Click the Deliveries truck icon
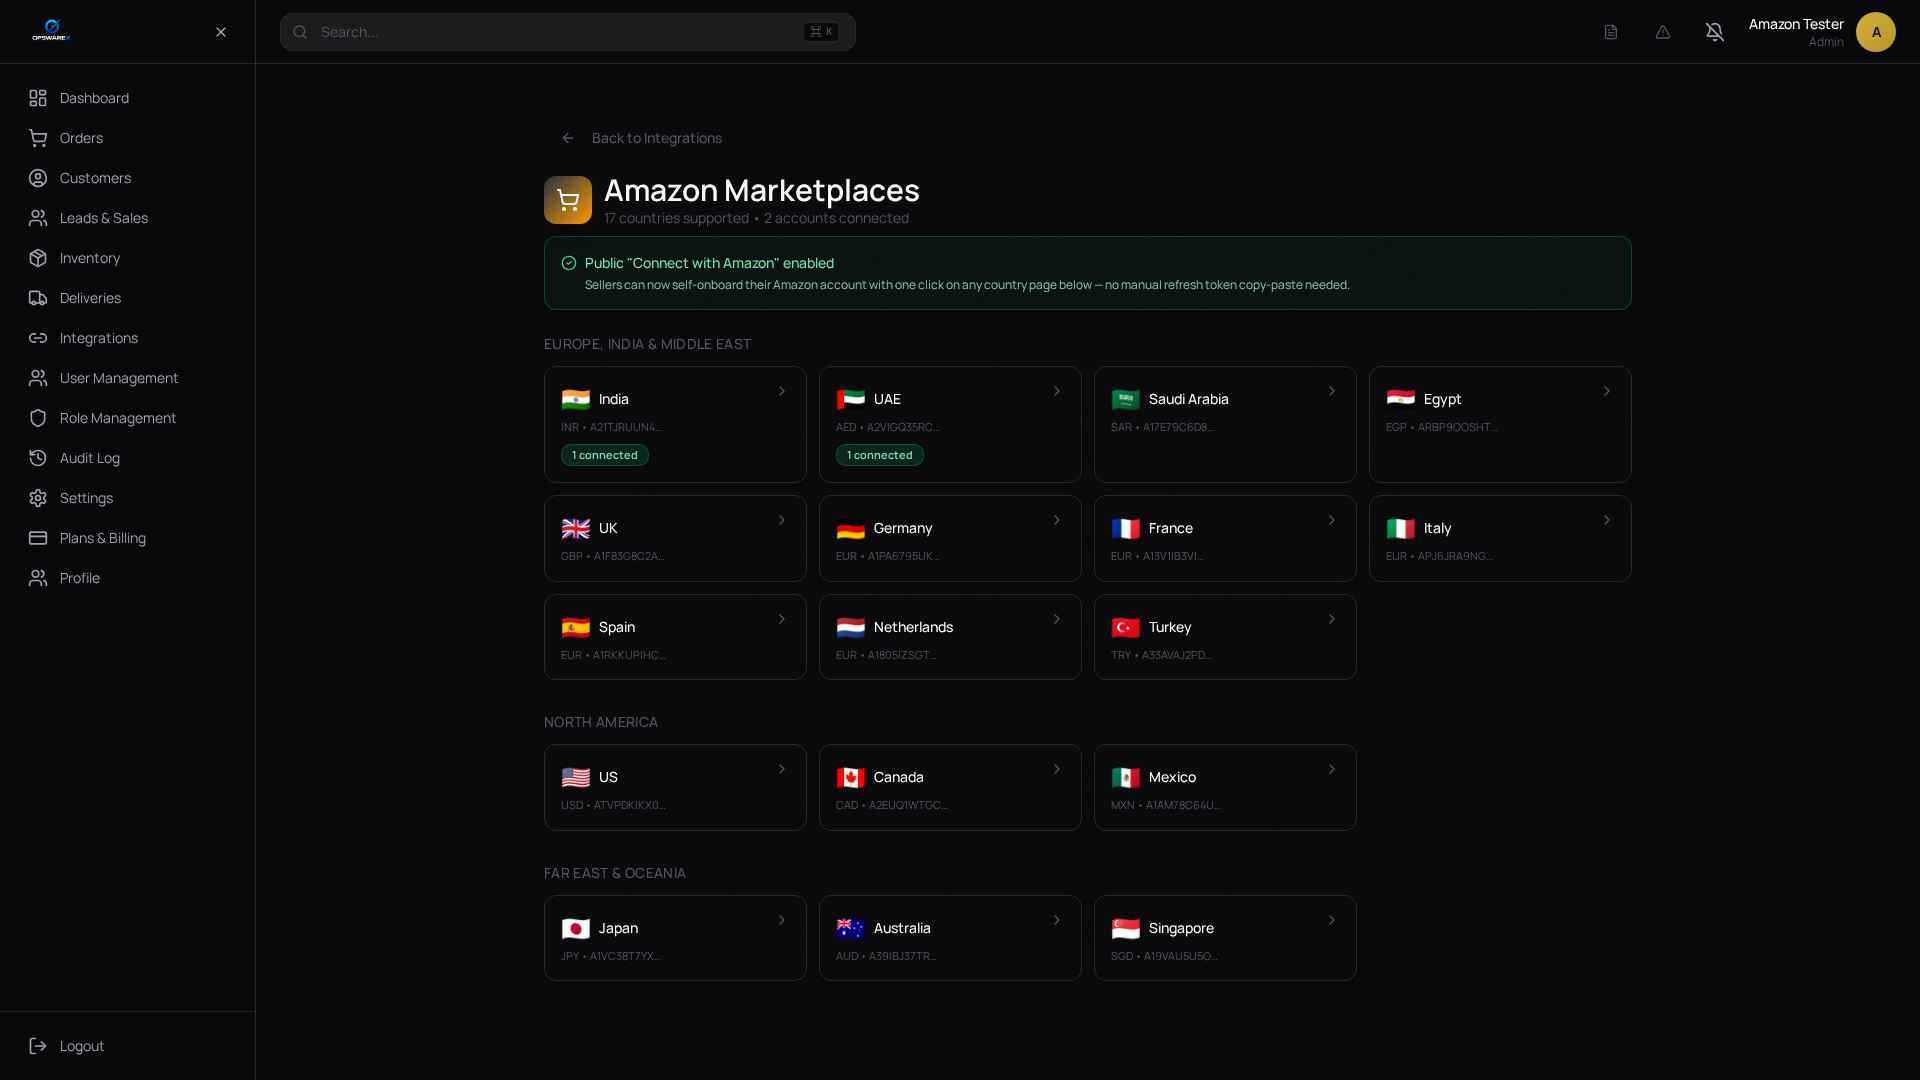This screenshot has width=1920, height=1080. [38, 298]
